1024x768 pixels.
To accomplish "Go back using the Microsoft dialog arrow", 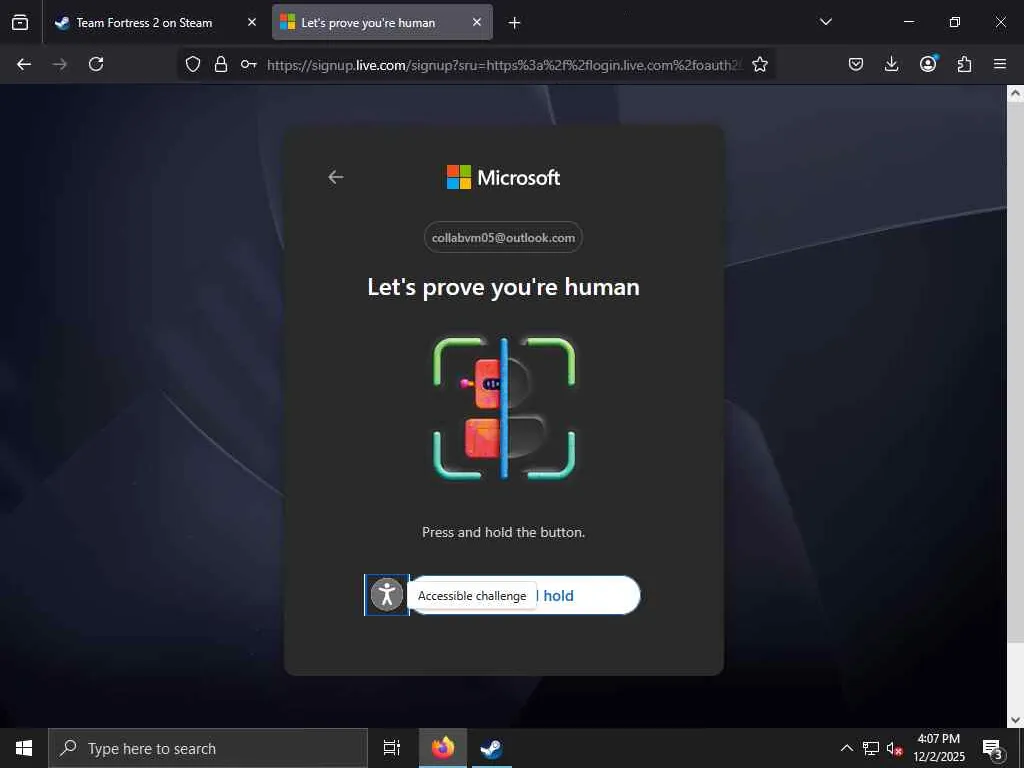I will tap(336, 177).
